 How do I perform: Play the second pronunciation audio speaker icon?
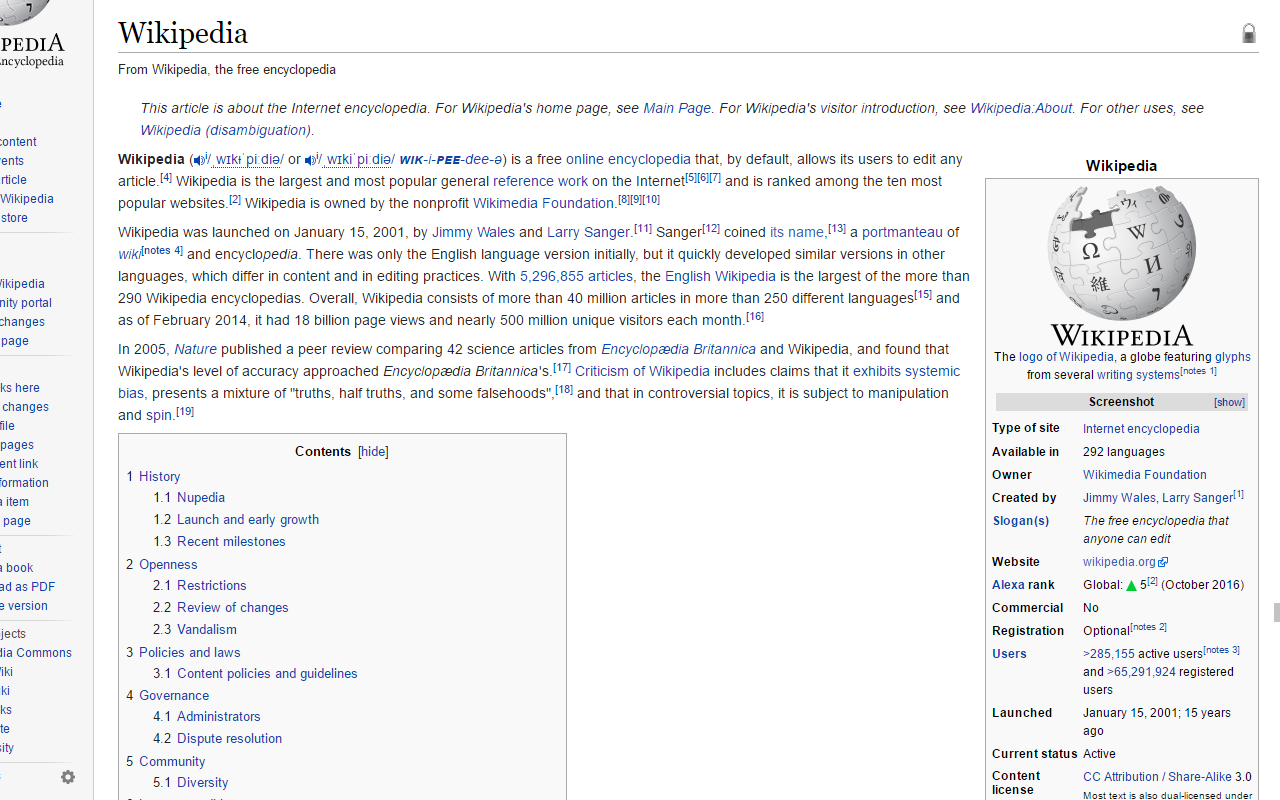pyautogui.click(x=310, y=160)
